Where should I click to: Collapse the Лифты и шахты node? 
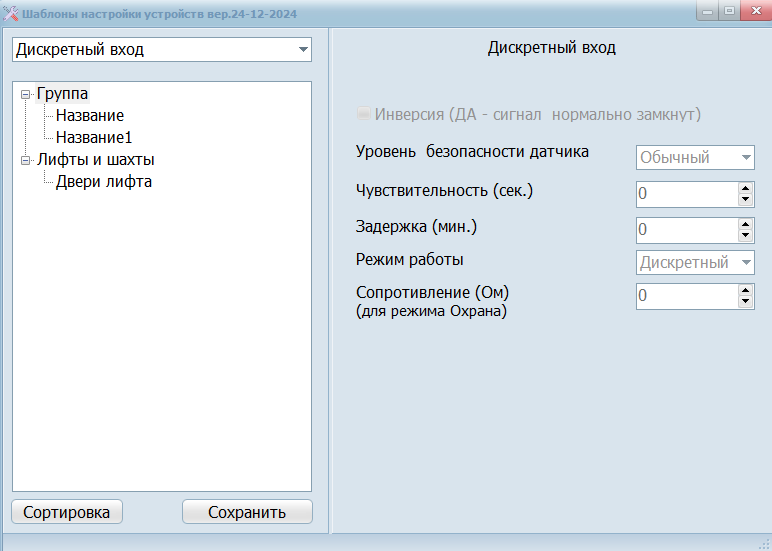[x=26, y=160]
